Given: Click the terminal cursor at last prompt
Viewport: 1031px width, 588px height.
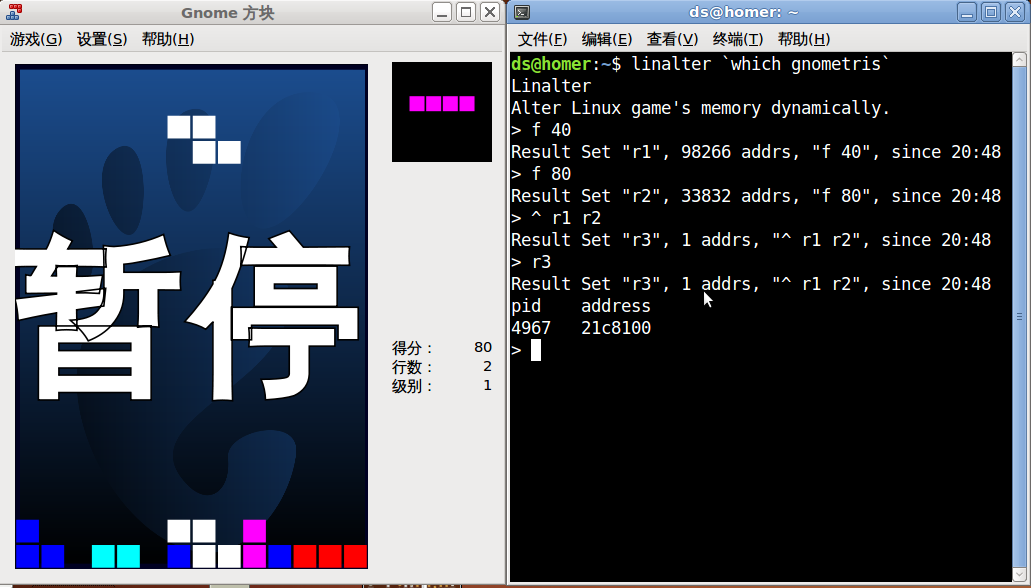Looking at the screenshot, I should [x=536, y=350].
